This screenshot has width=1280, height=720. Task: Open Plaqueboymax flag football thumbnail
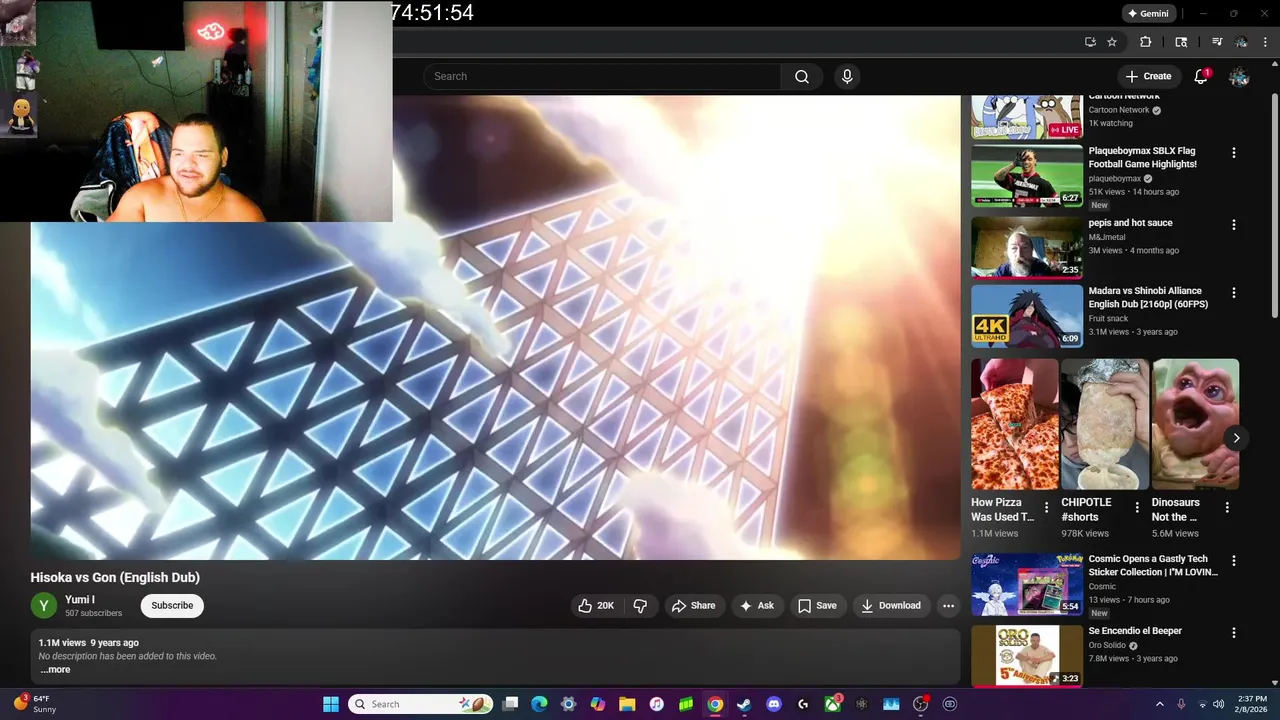[1027, 176]
